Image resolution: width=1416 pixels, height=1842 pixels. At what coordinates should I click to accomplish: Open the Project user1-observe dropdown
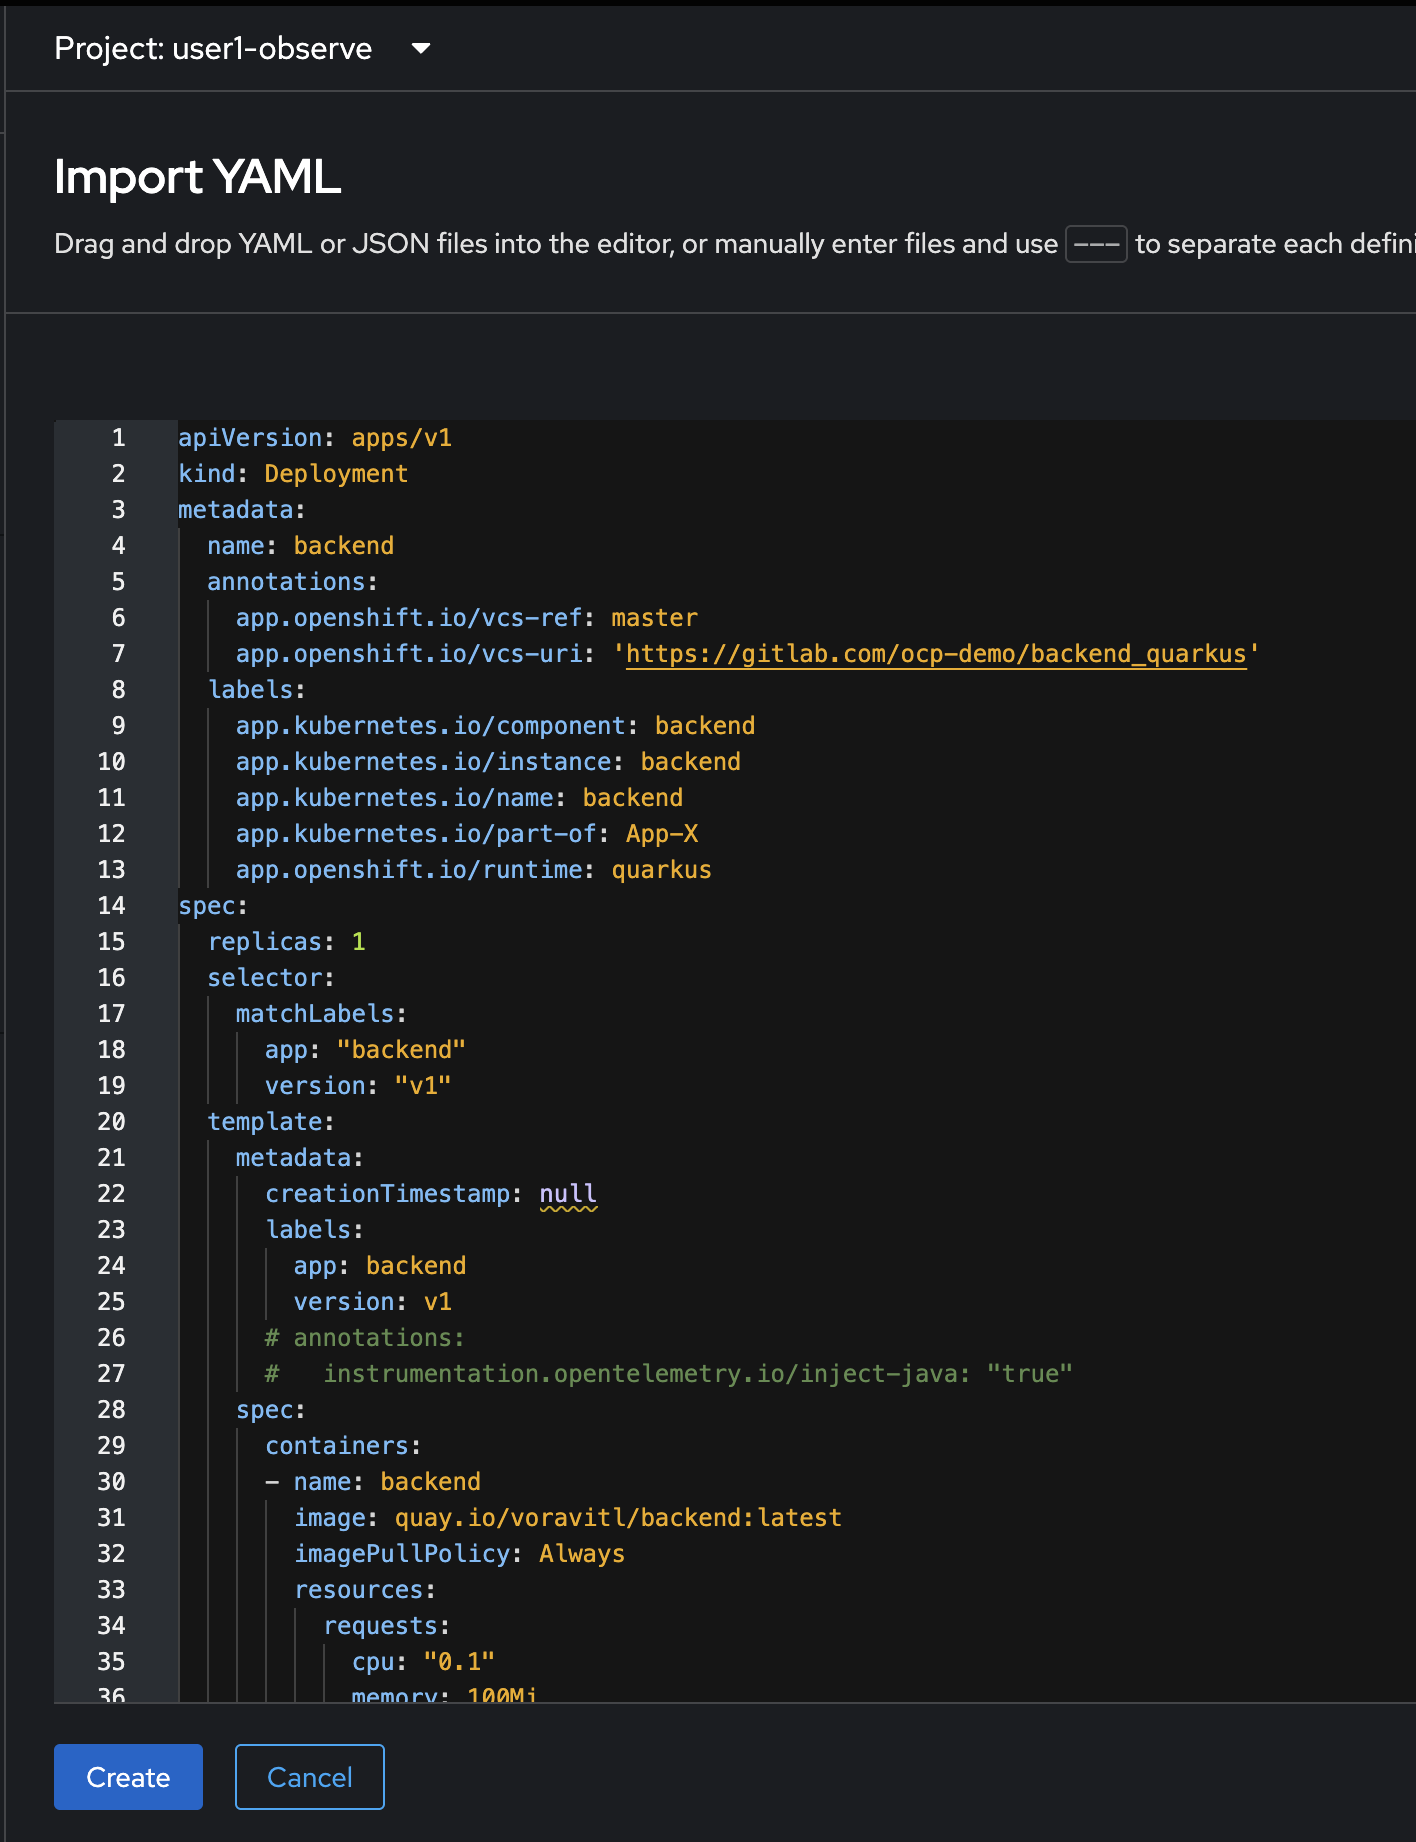point(242,48)
